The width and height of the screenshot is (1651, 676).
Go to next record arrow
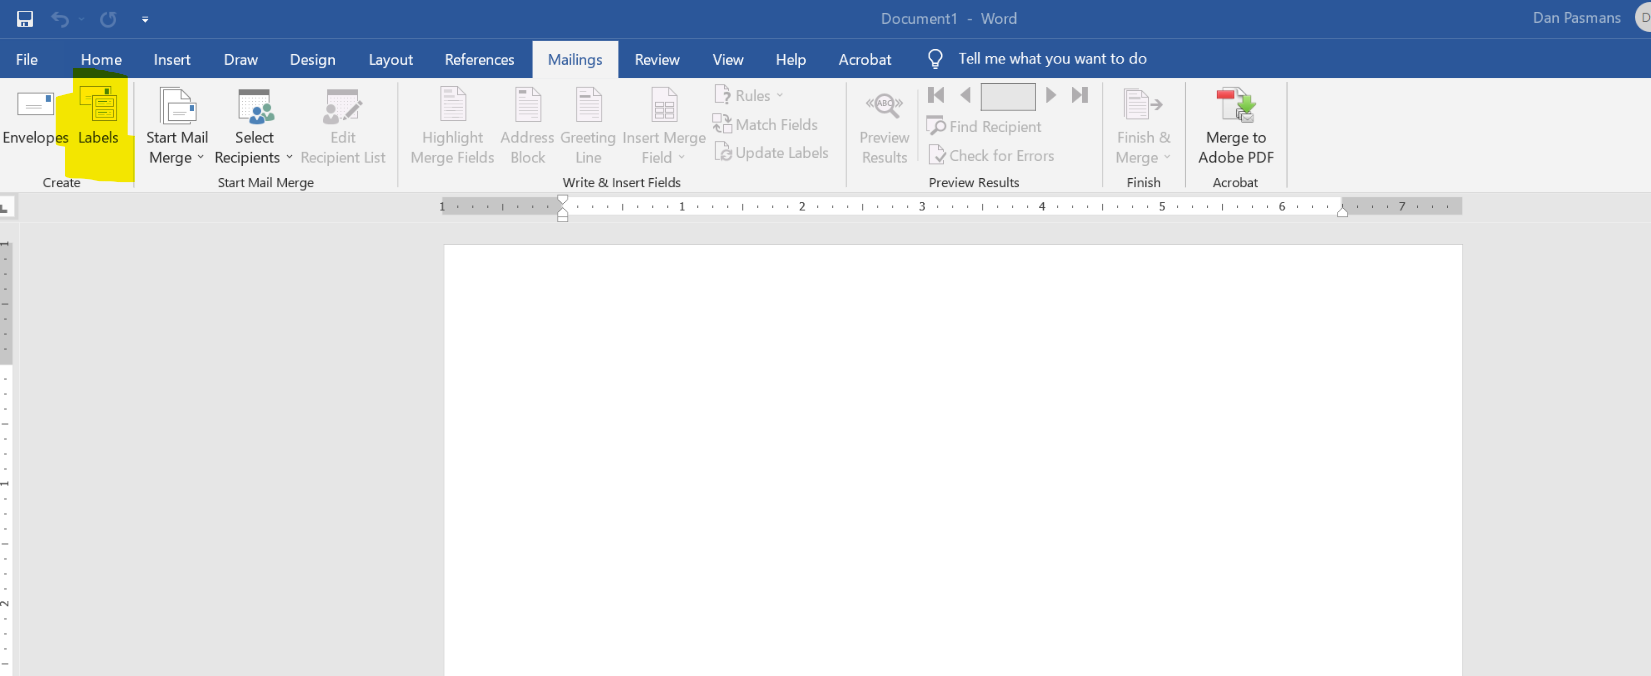pyautogui.click(x=1051, y=95)
